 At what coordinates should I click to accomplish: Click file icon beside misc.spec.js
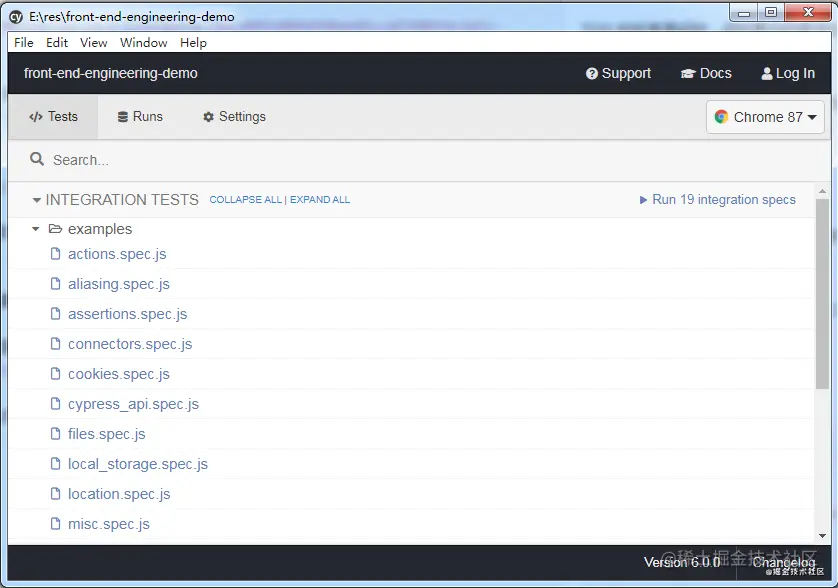[55, 523]
